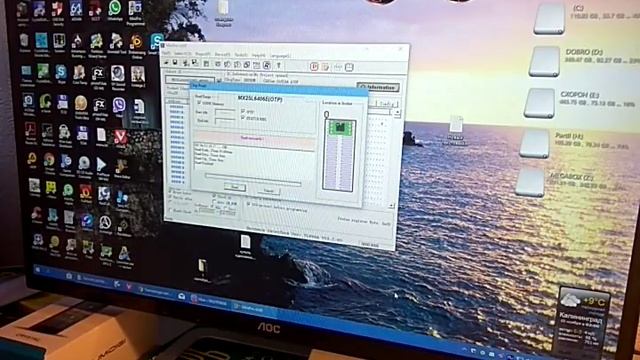Click the hex view vertical scrollbar down arrow
The image size is (640, 360).
click(392, 206)
